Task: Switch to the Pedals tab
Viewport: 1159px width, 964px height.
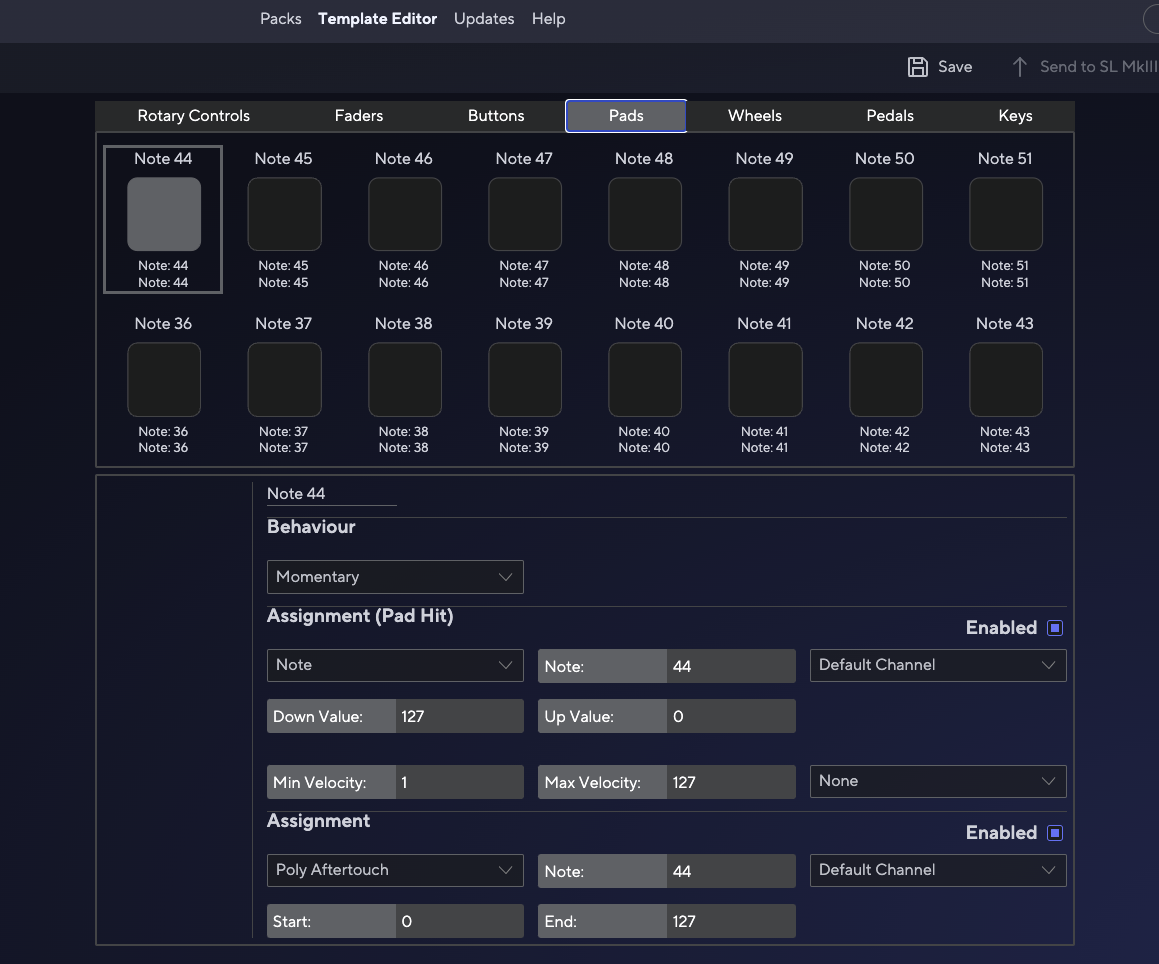Action: pyautogui.click(x=890, y=116)
